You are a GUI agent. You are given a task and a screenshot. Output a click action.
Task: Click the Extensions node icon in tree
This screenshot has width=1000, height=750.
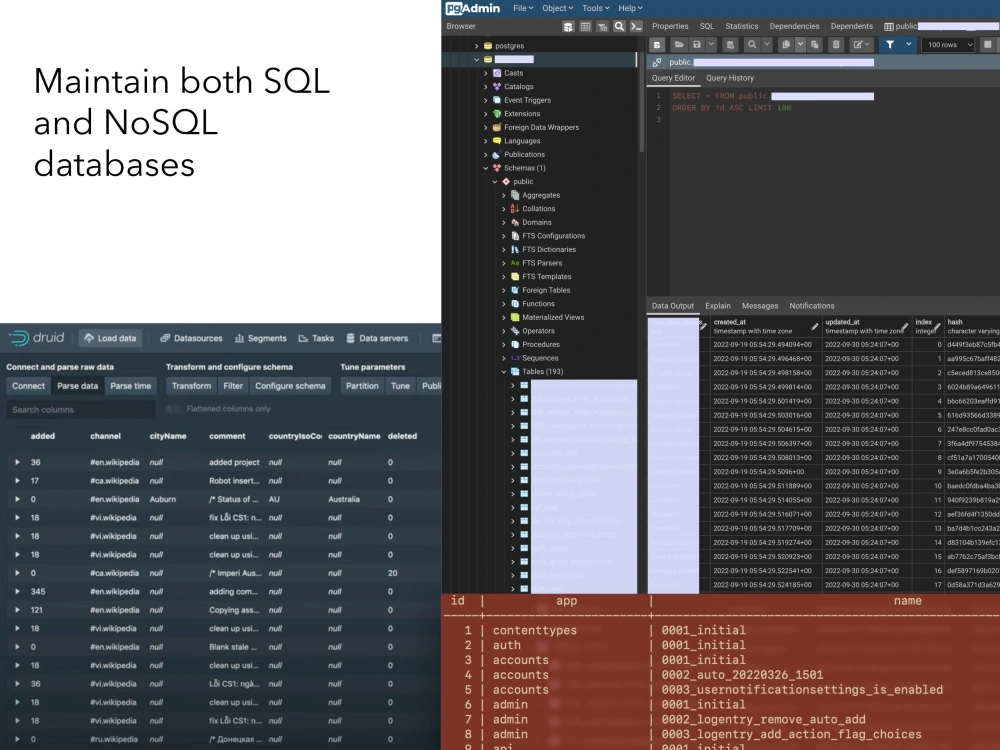tap(497, 114)
